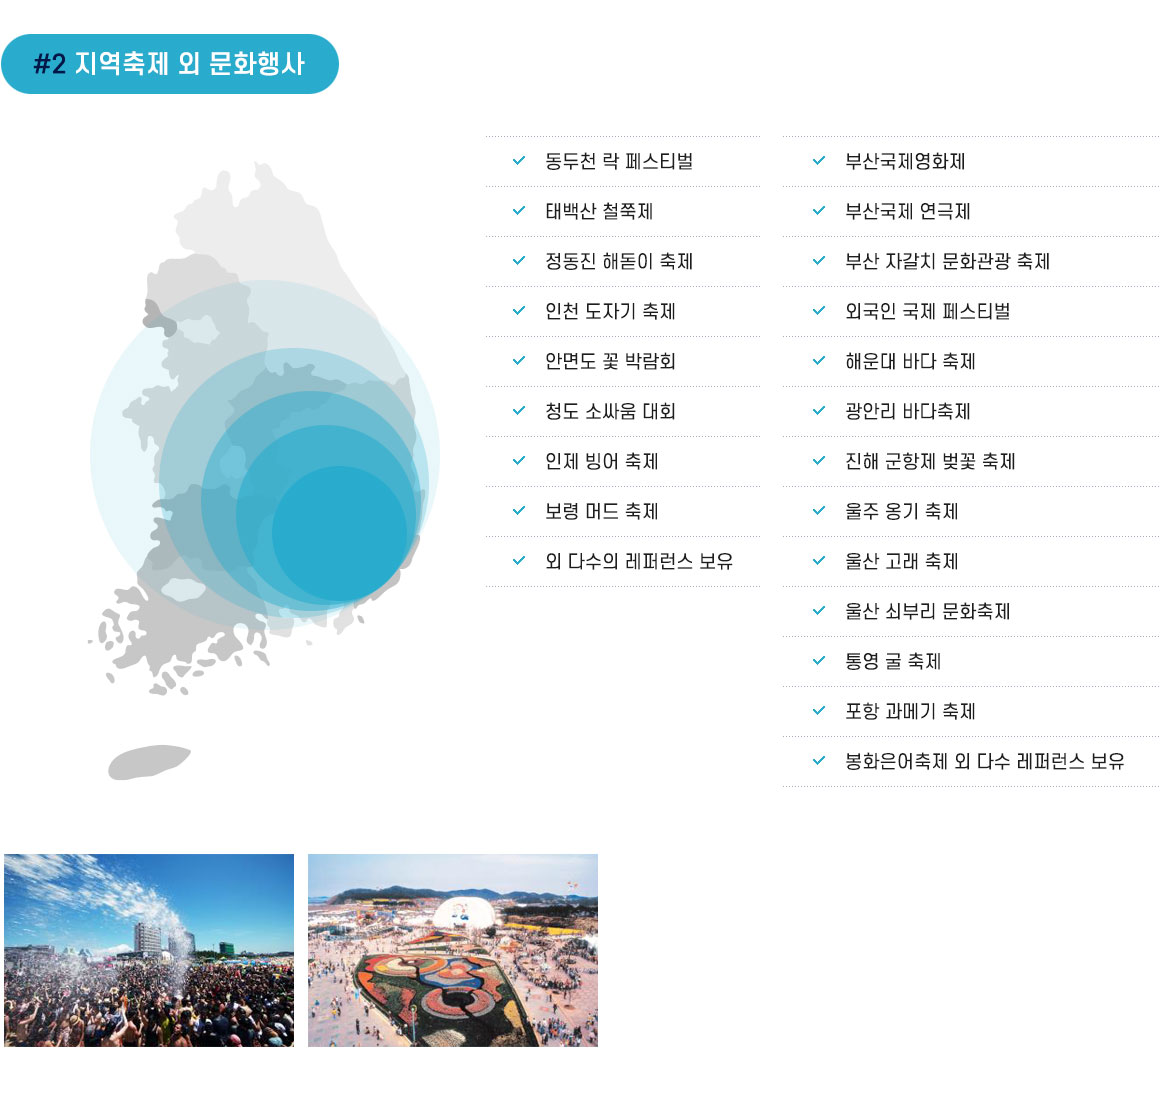Click the checkmark beside 통영 굴 축제
1170x1111 pixels.
[x=819, y=660]
